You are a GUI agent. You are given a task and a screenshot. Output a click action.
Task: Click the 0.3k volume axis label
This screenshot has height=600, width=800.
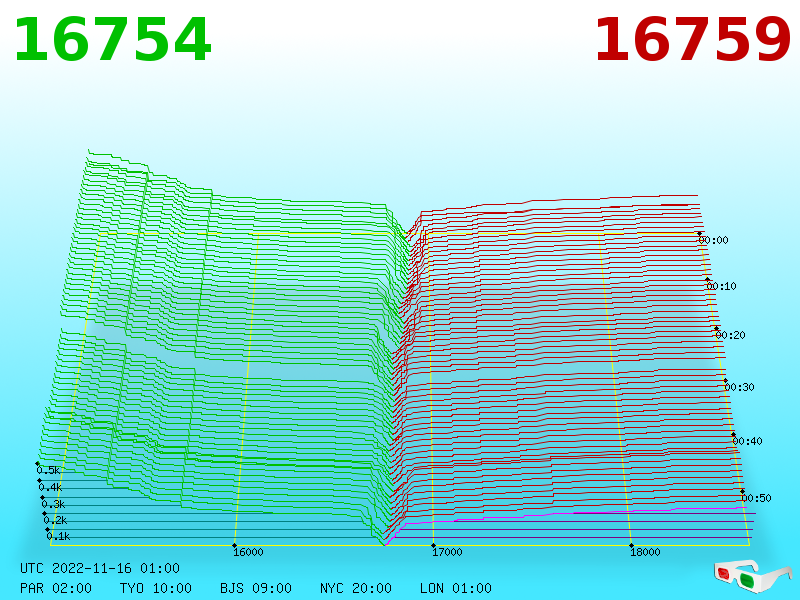pos(54,505)
